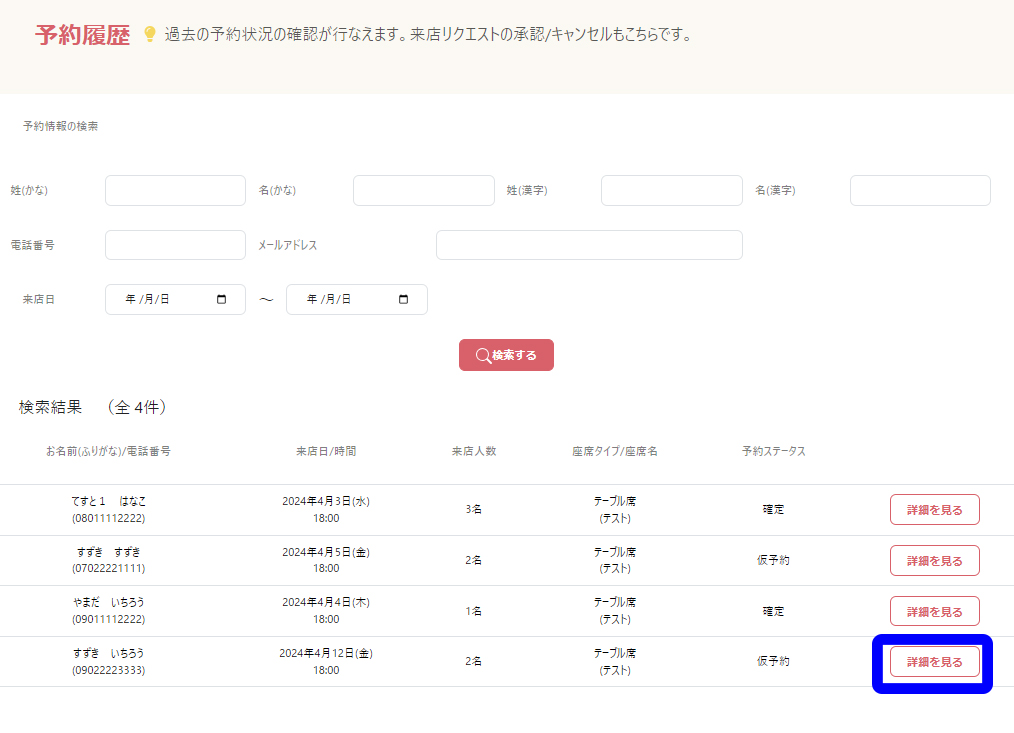
Task: Click the 来店日/時間 column header
Action: [x=326, y=451]
